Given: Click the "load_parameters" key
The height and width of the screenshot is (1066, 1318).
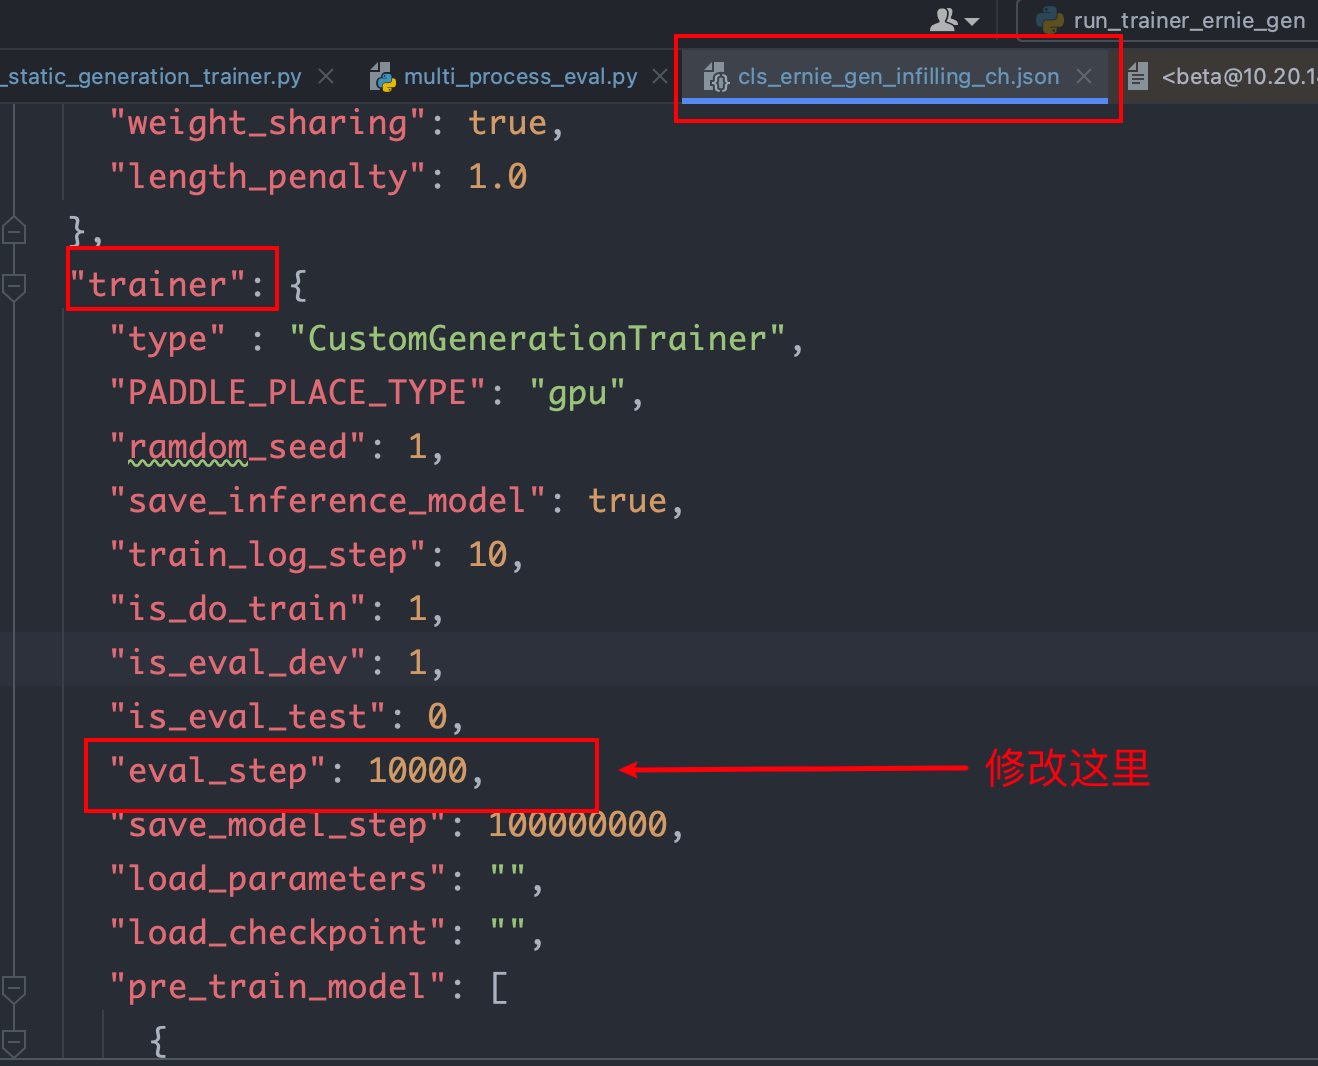Looking at the screenshot, I should [x=278, y=879].
